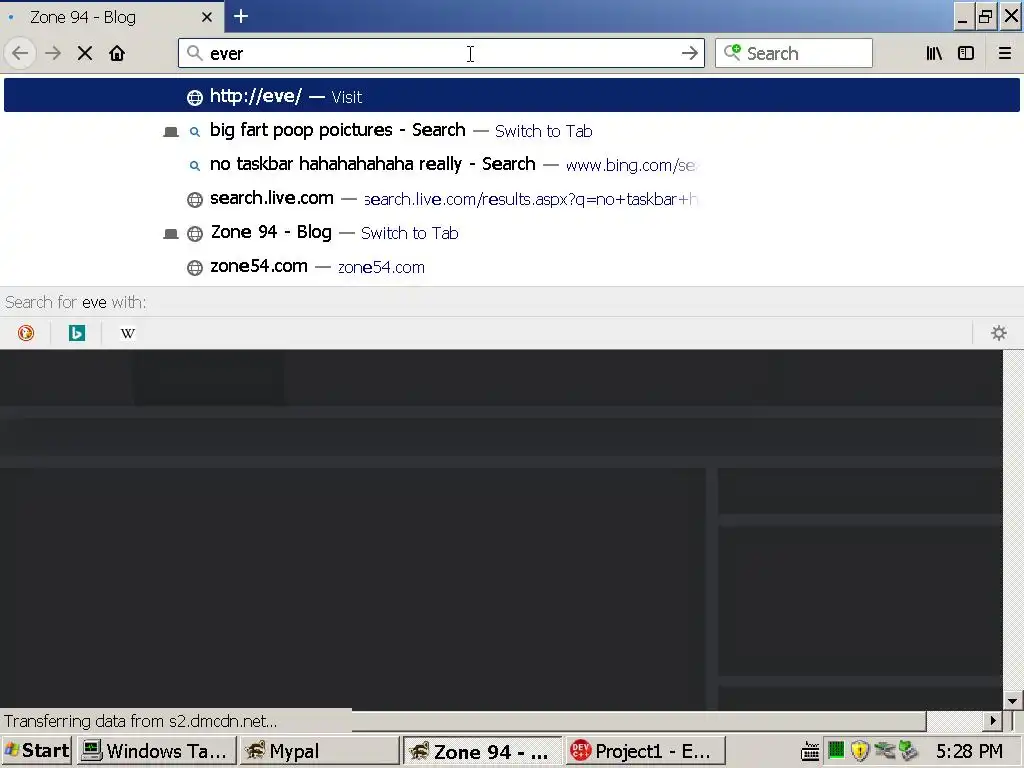Switch to the Mypal taskbar button
Viewport: 1024px width, 768px height.
(x=319, y=751)
